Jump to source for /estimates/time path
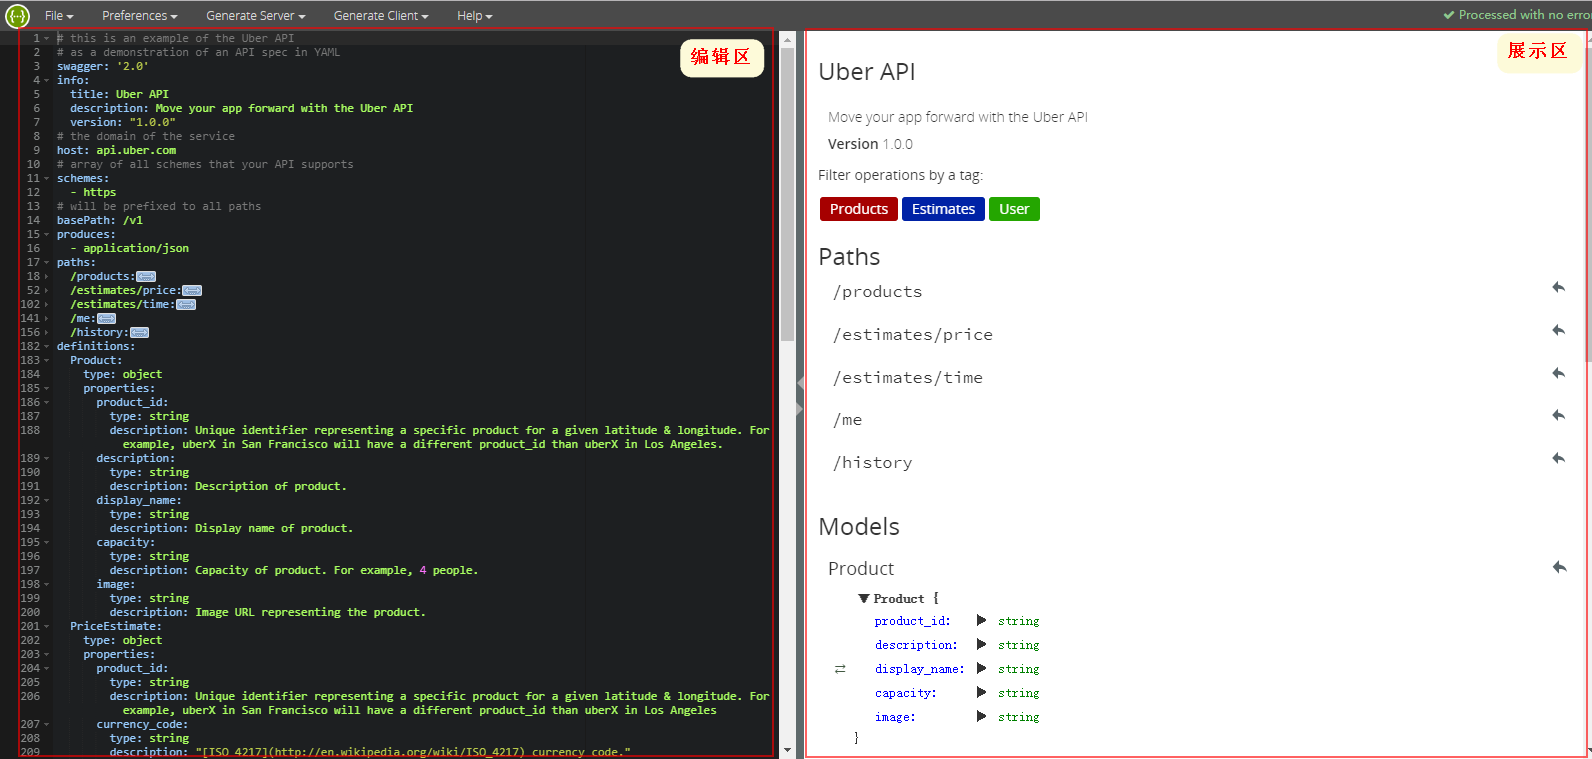Viewport: 1592px width, 759px height. [1558, 374]
